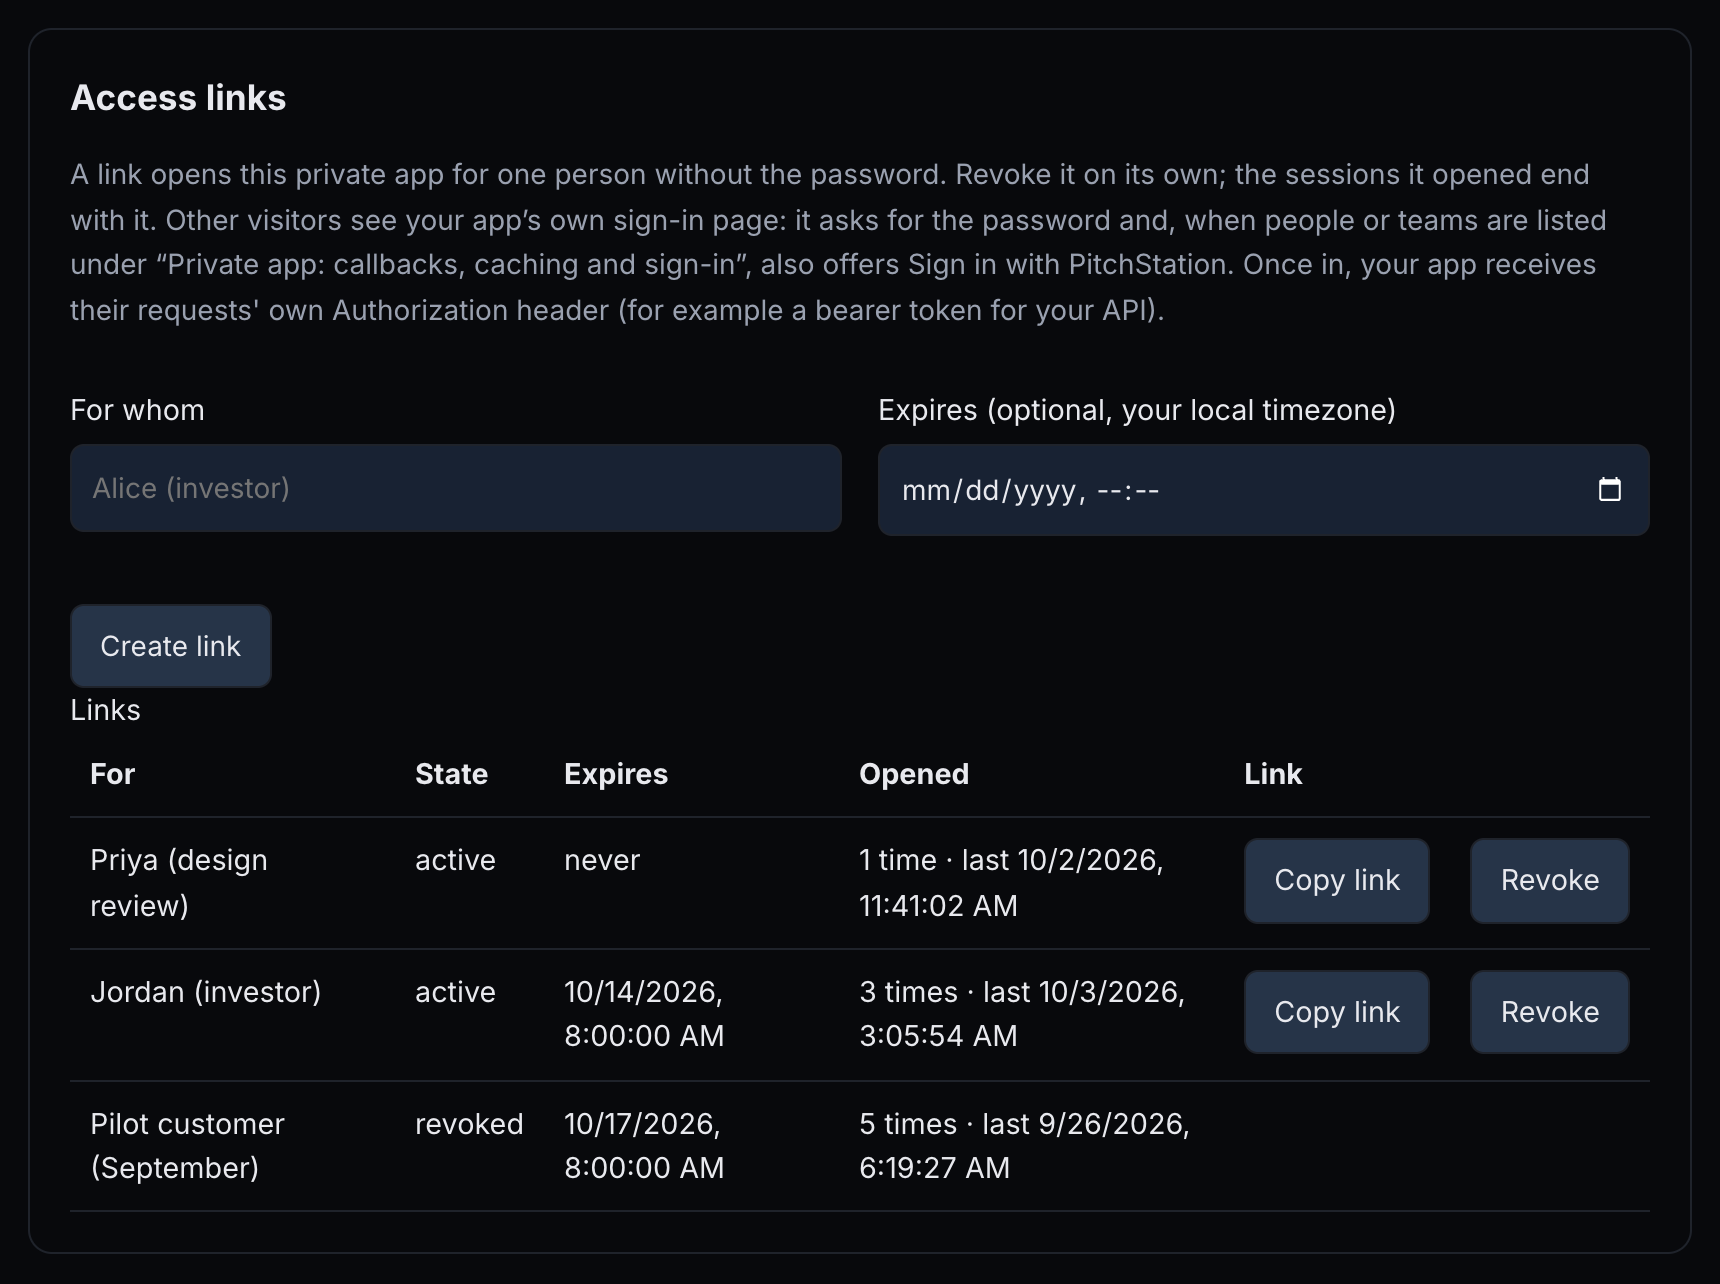Open the calendar picker icon in Expires field
Viewport: 1720px width, 1284px height.
pos(1609,489)
